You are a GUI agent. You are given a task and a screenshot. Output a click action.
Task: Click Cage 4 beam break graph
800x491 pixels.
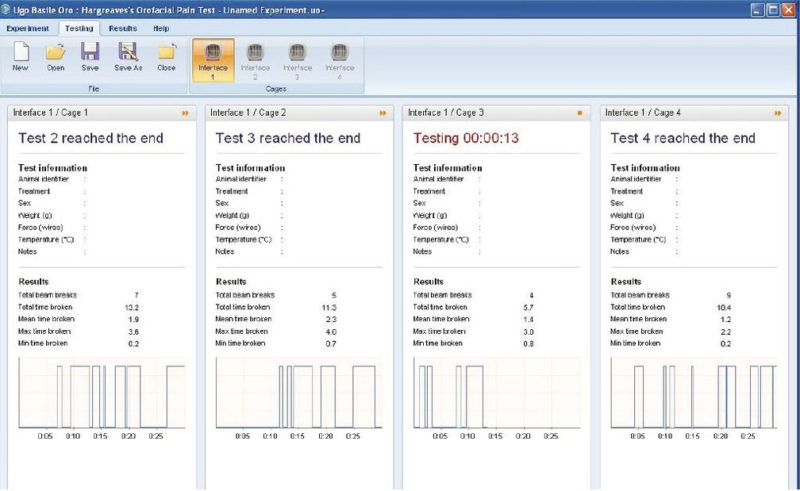click(694, 392)
